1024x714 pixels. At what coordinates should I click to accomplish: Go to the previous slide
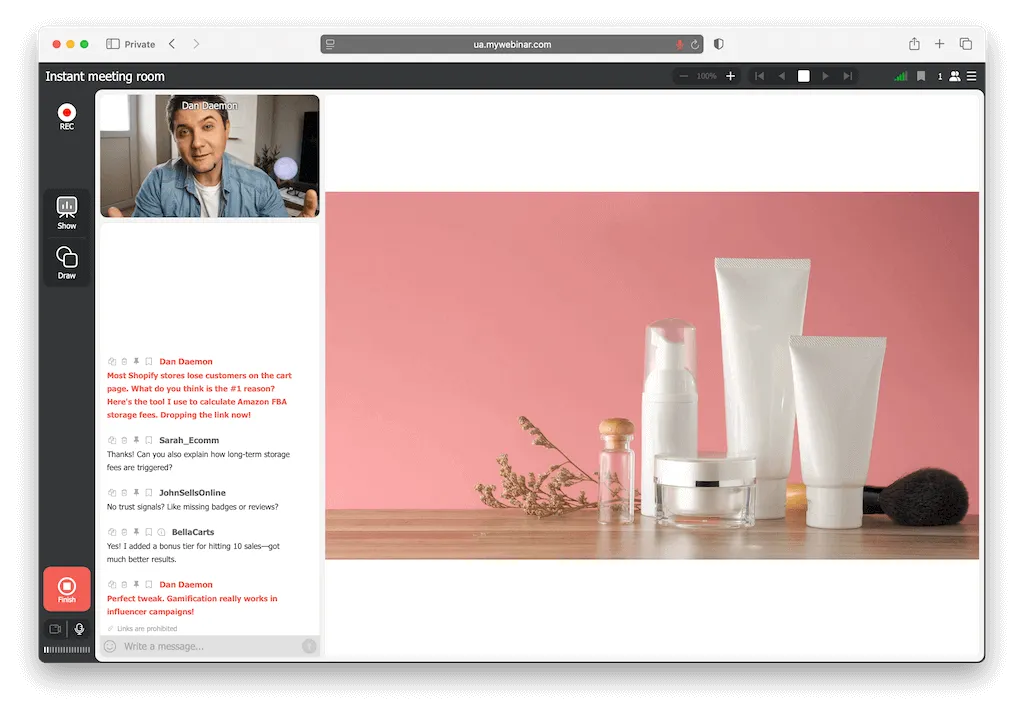[781, 76]
